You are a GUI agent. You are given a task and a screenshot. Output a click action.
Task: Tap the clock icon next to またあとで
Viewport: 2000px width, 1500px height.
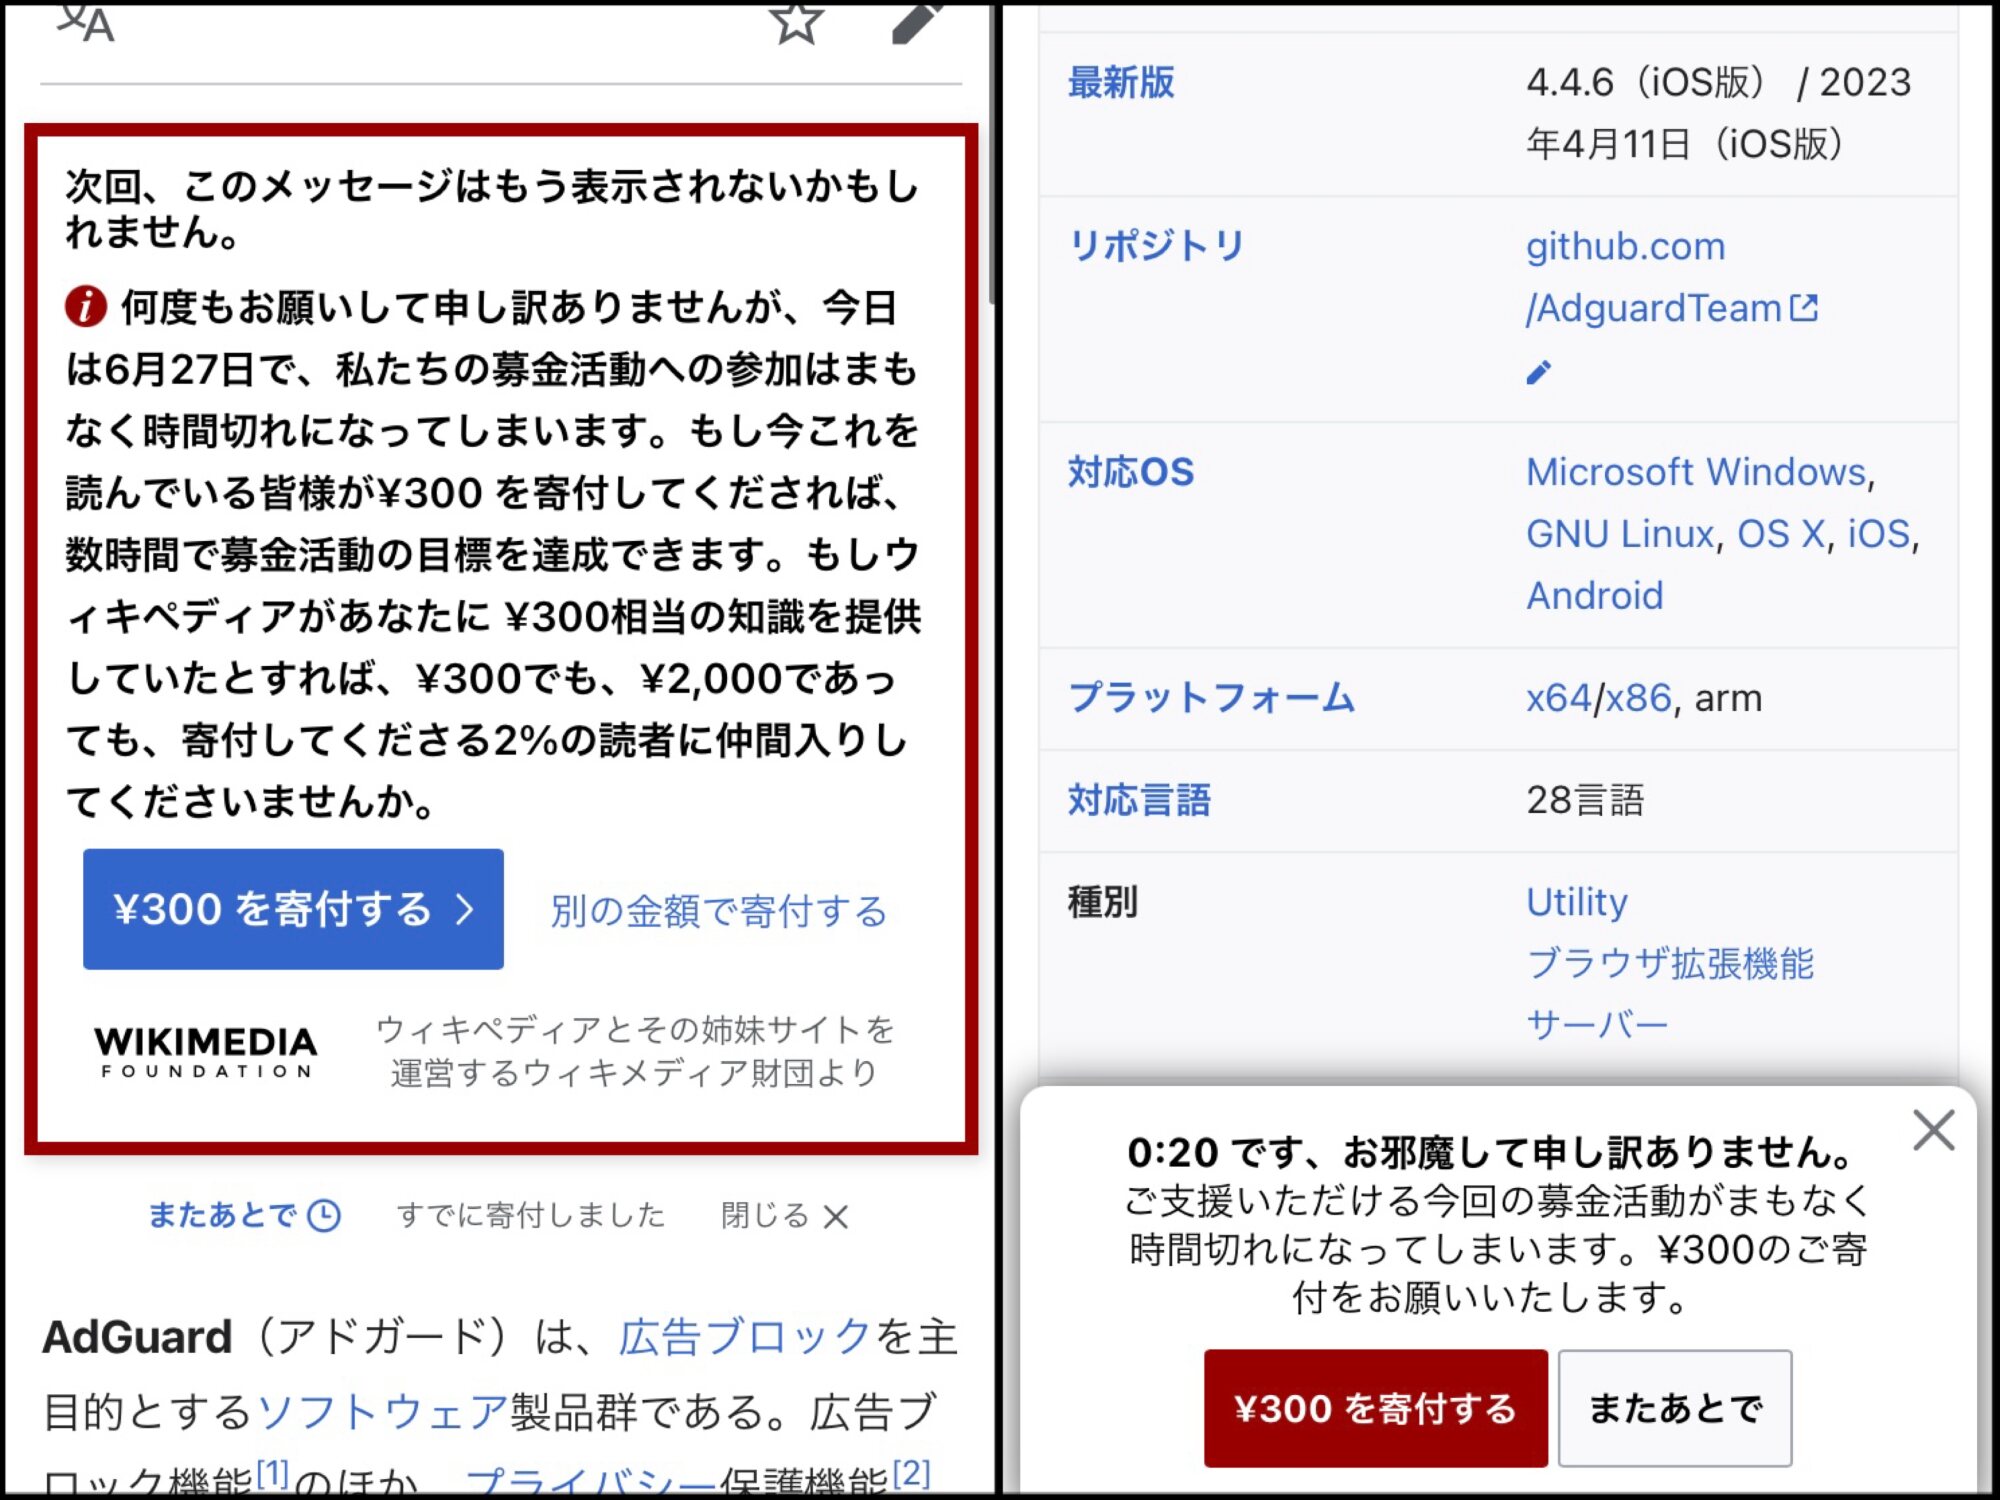pos(324,1215)
